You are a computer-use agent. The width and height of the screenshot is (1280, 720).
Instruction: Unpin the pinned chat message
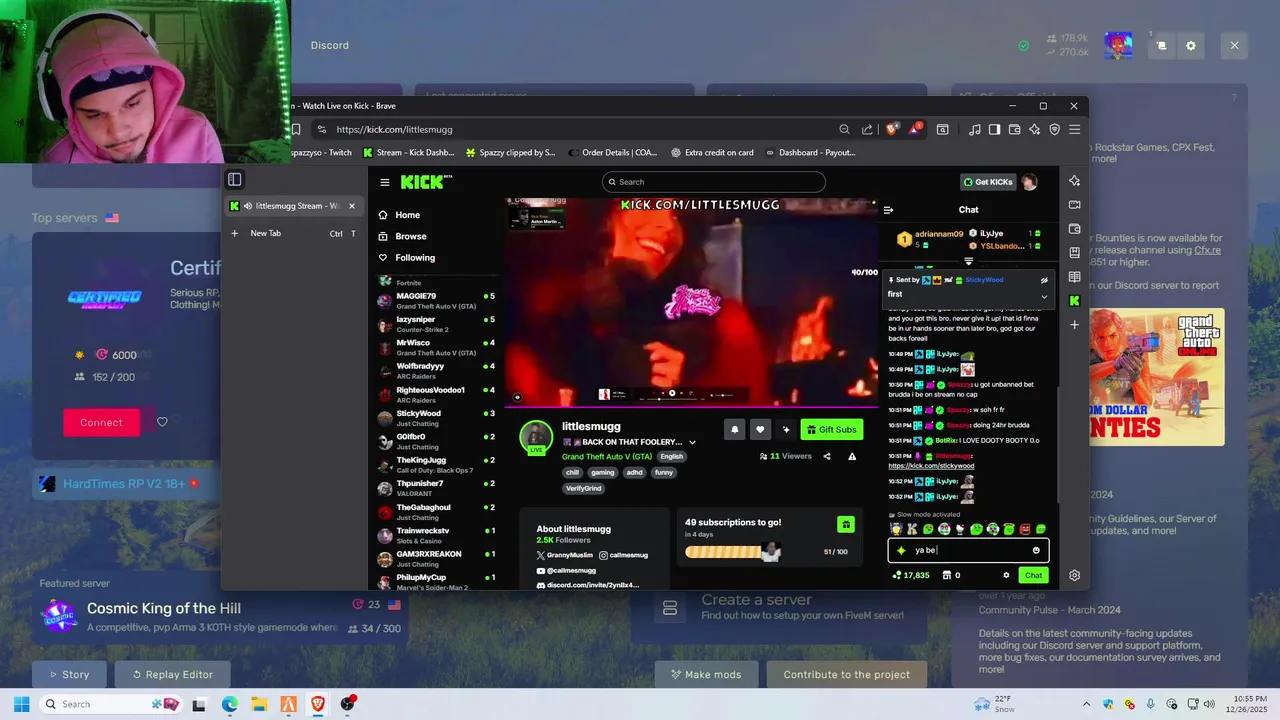(1044, 280)
